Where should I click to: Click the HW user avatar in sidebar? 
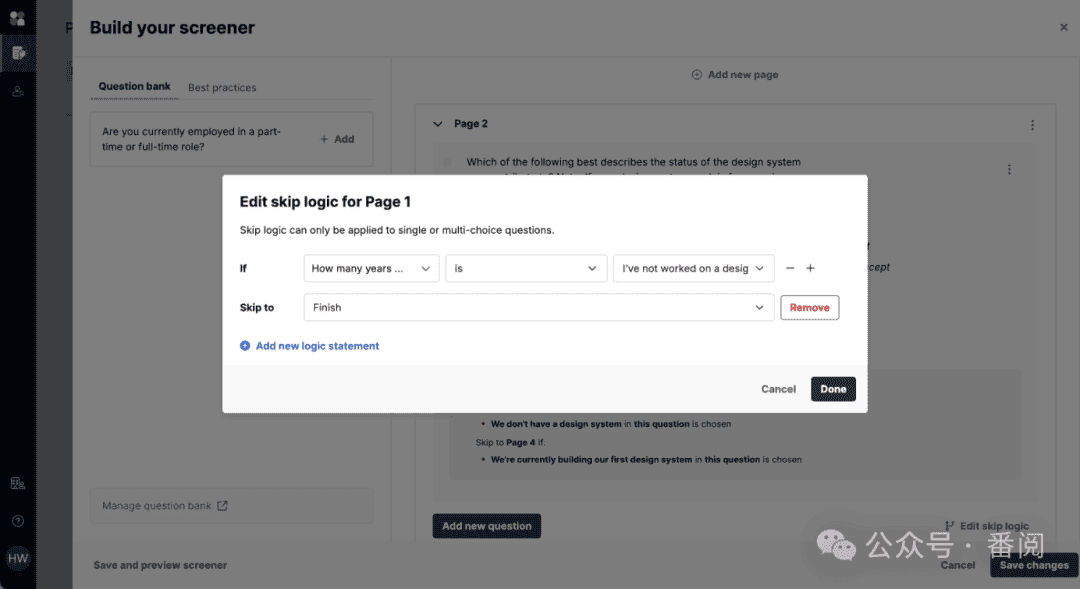(x=18, y=558)
